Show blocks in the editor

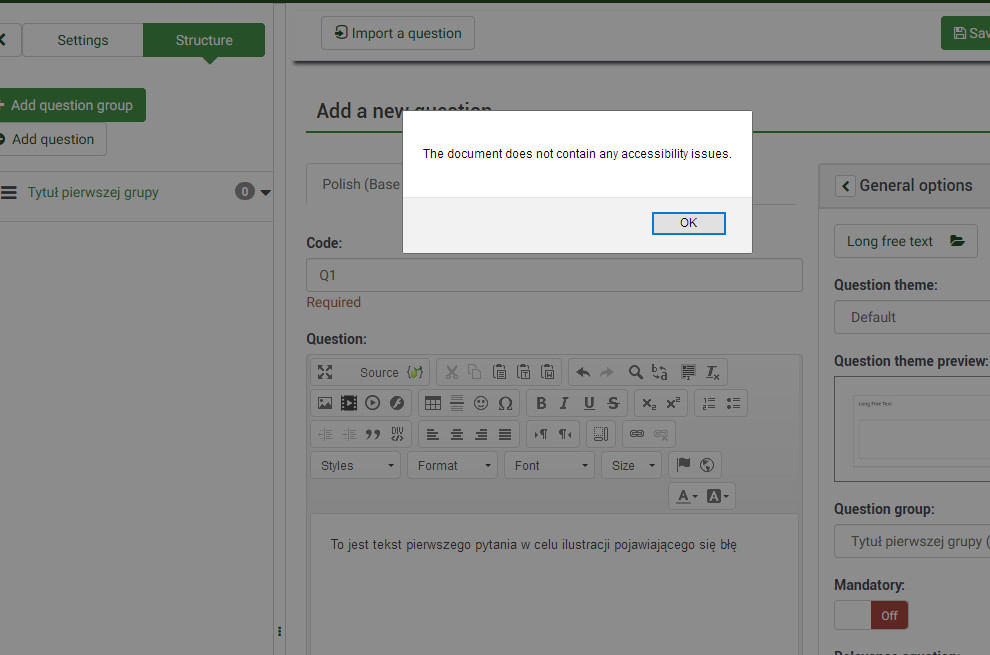(x=600, y=434)
